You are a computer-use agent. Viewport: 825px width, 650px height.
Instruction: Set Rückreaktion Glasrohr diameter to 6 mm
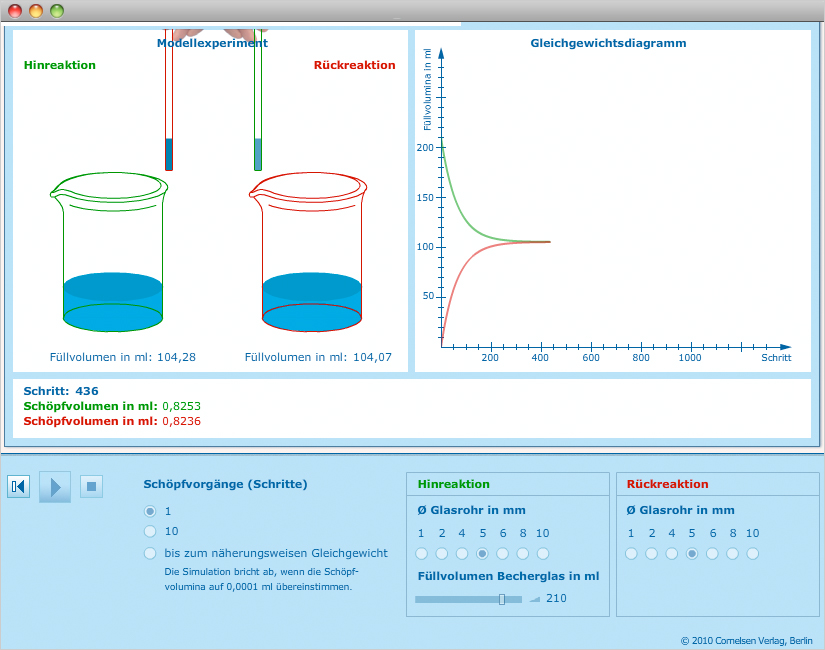pyautogui.click(x=712, y=553)
